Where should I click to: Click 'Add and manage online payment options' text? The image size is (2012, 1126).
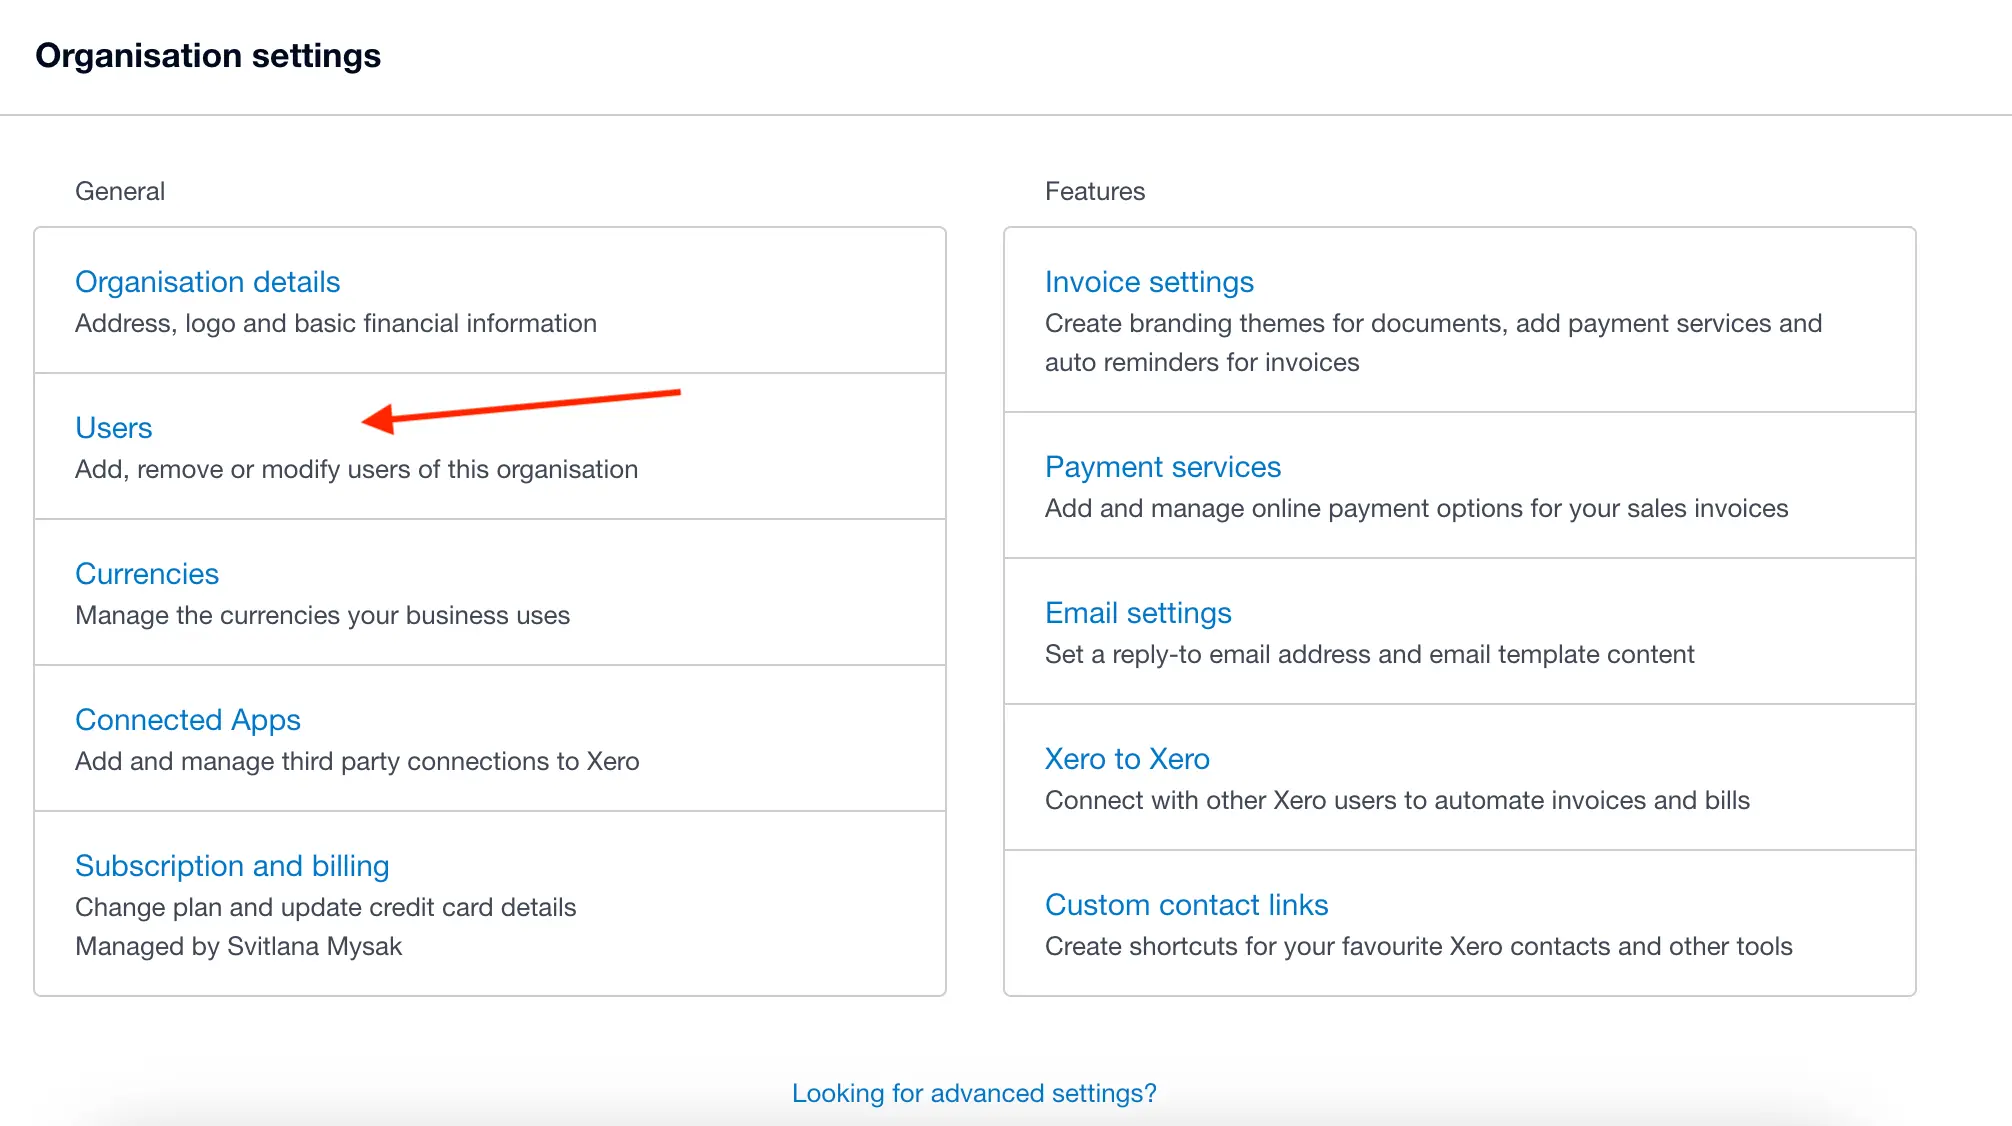coord(1416,508)
